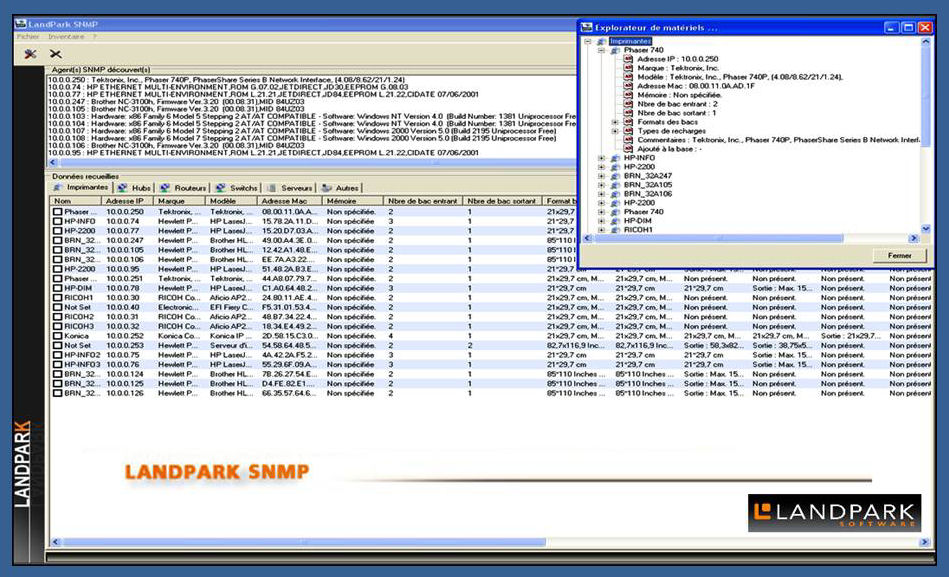Screen dimensions: 949x577
Task: Tick the checkbox for the HP-INFO row at 10.0.0.74
Action: pos(57,221)
